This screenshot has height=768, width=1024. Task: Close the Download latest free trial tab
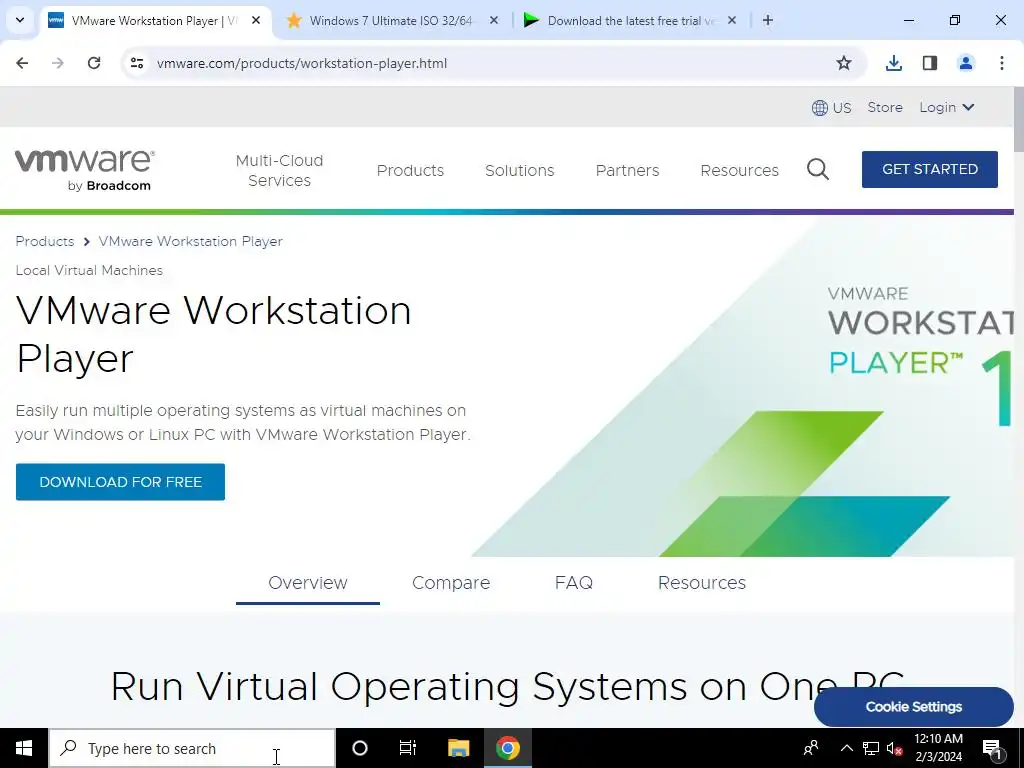(x=732, y=20)
